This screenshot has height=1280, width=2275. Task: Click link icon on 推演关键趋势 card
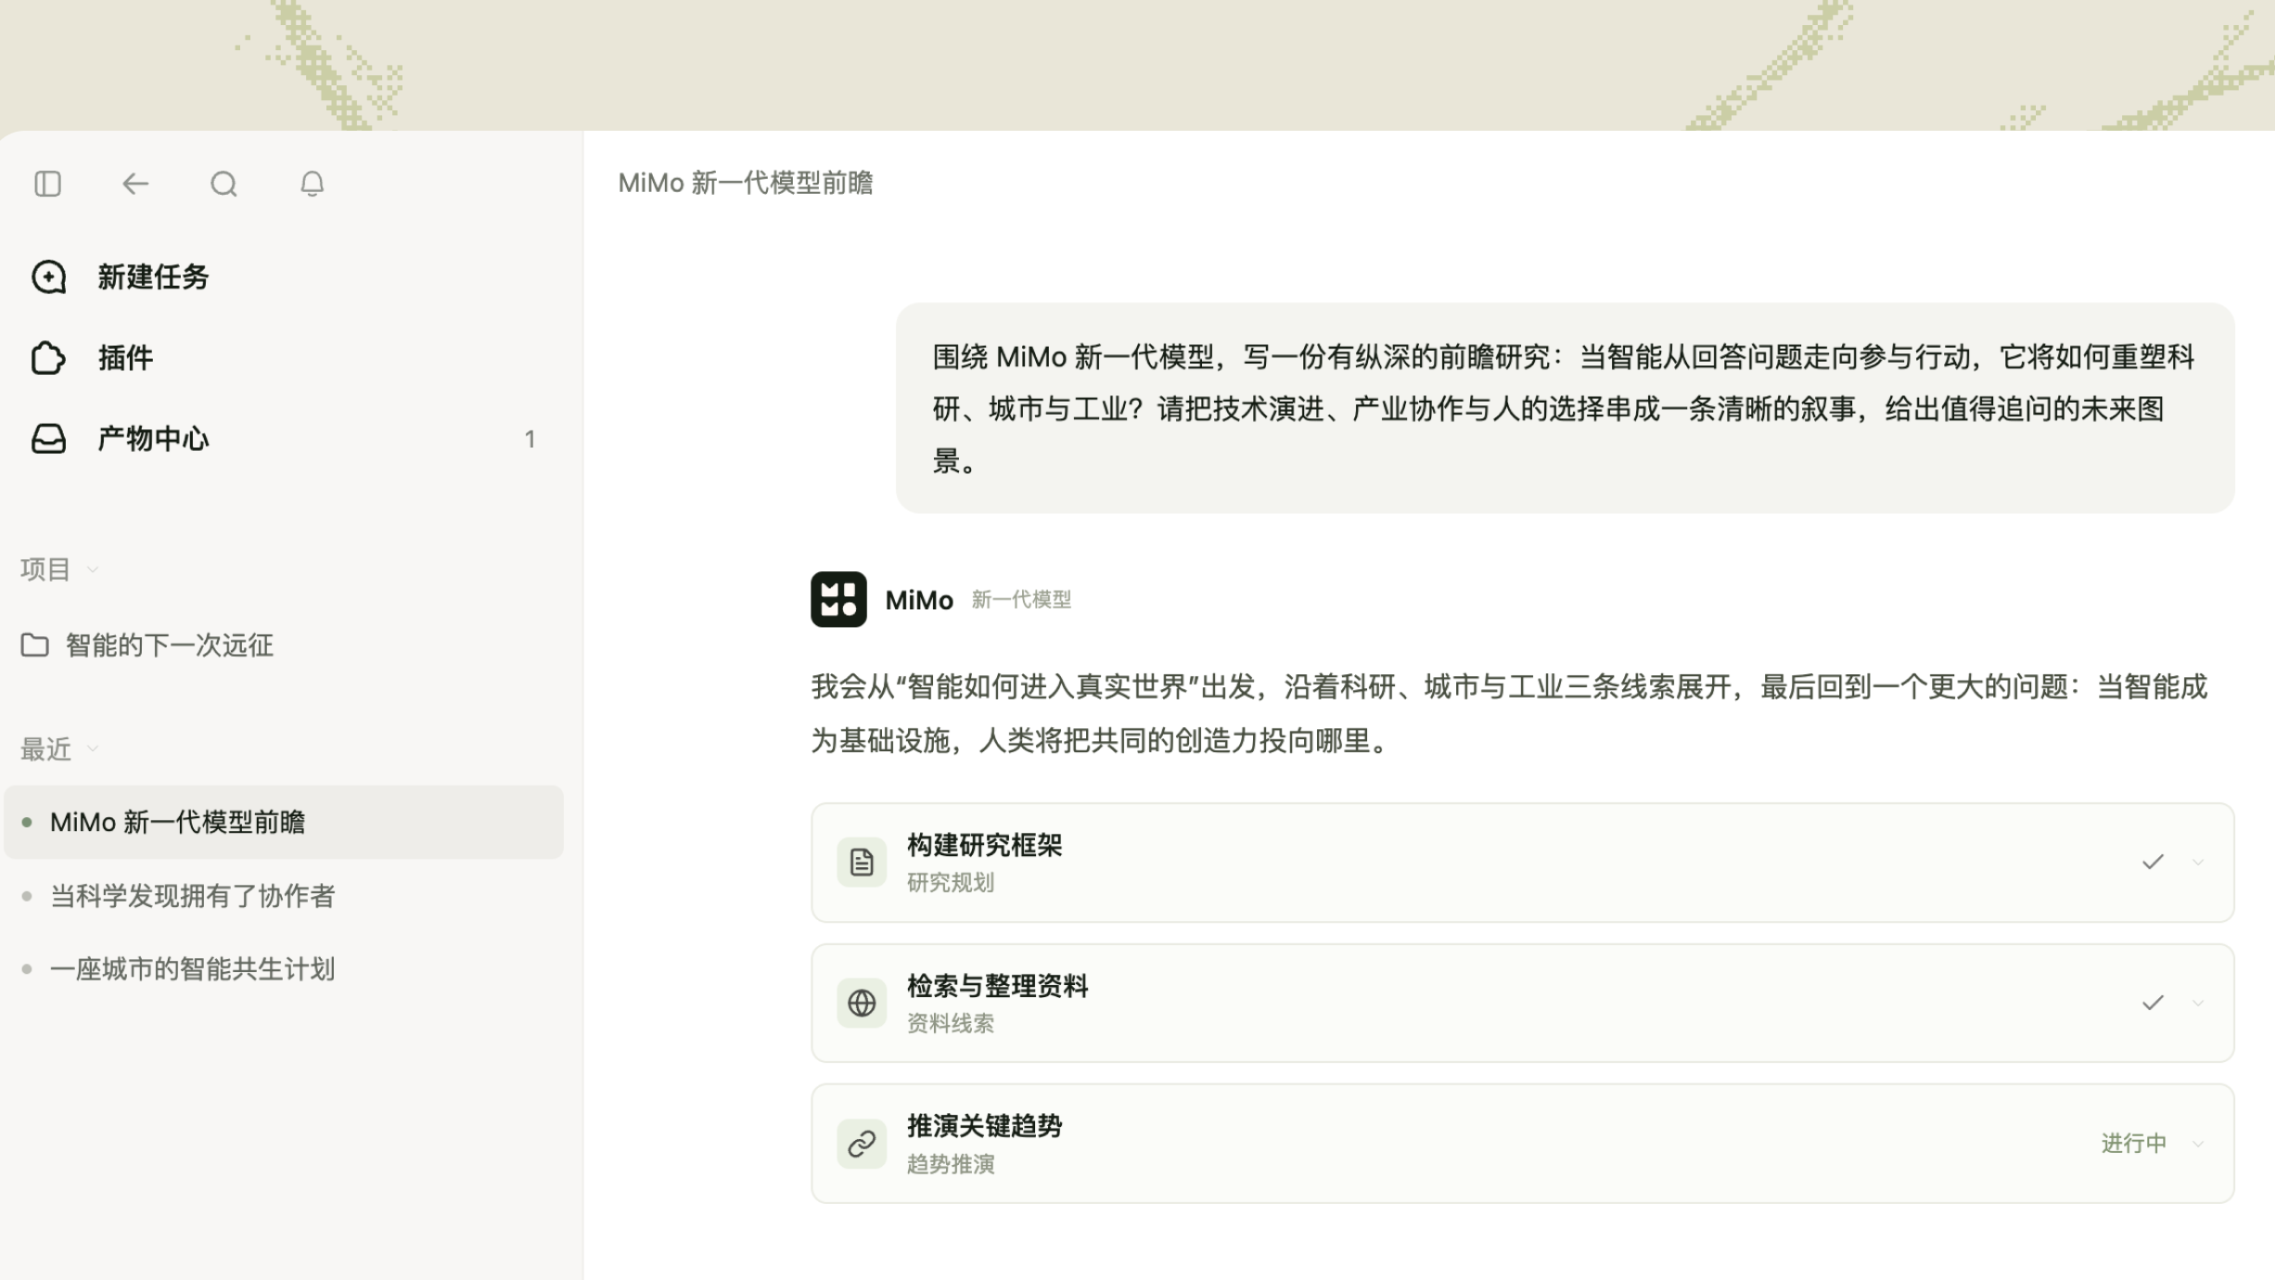tap(861, 1144)
